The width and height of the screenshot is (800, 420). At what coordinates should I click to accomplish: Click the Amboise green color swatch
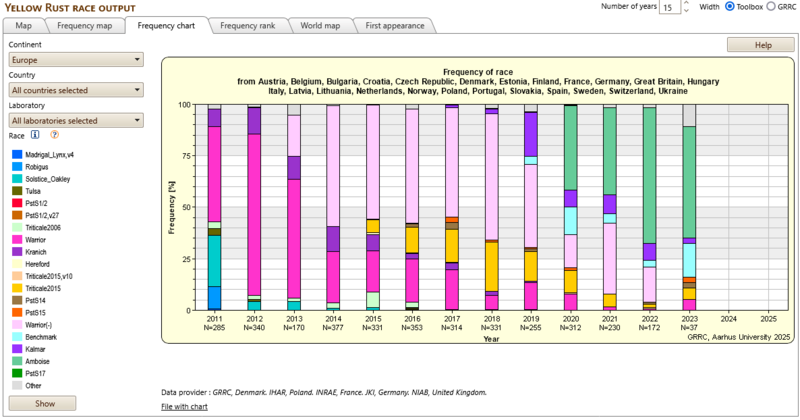click(16, 360)
